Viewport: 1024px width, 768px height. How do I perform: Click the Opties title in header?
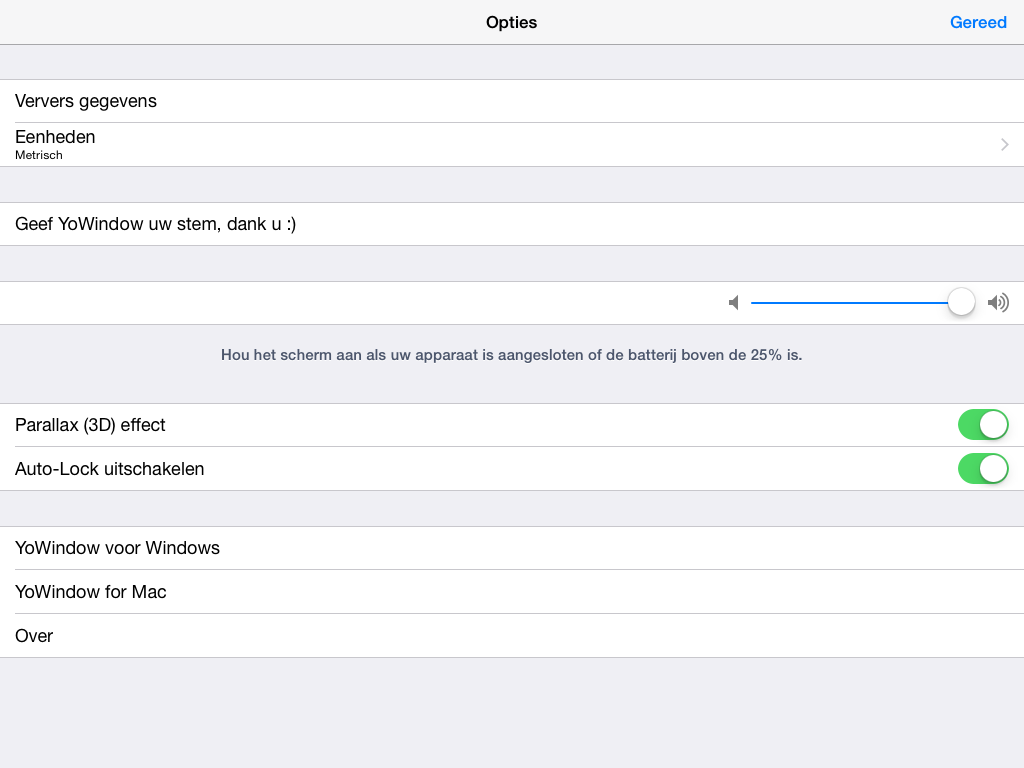pos(511,22)
